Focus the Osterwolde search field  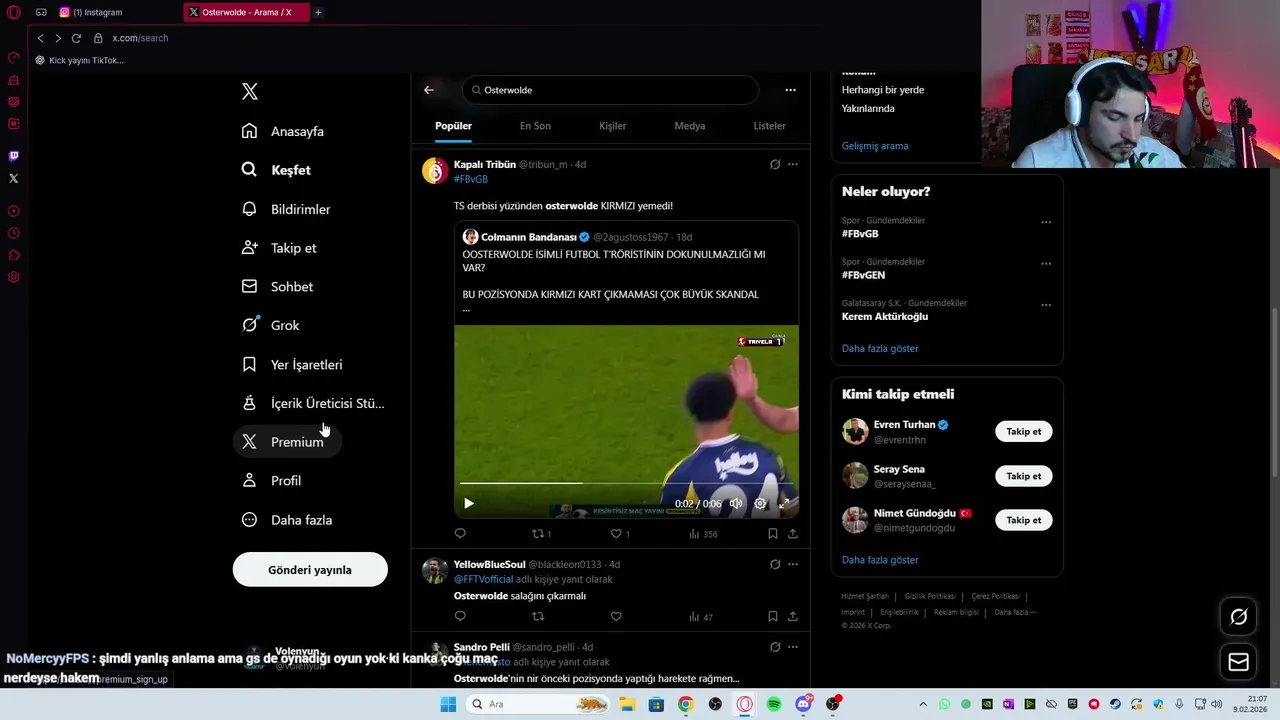tap(610, 90)
